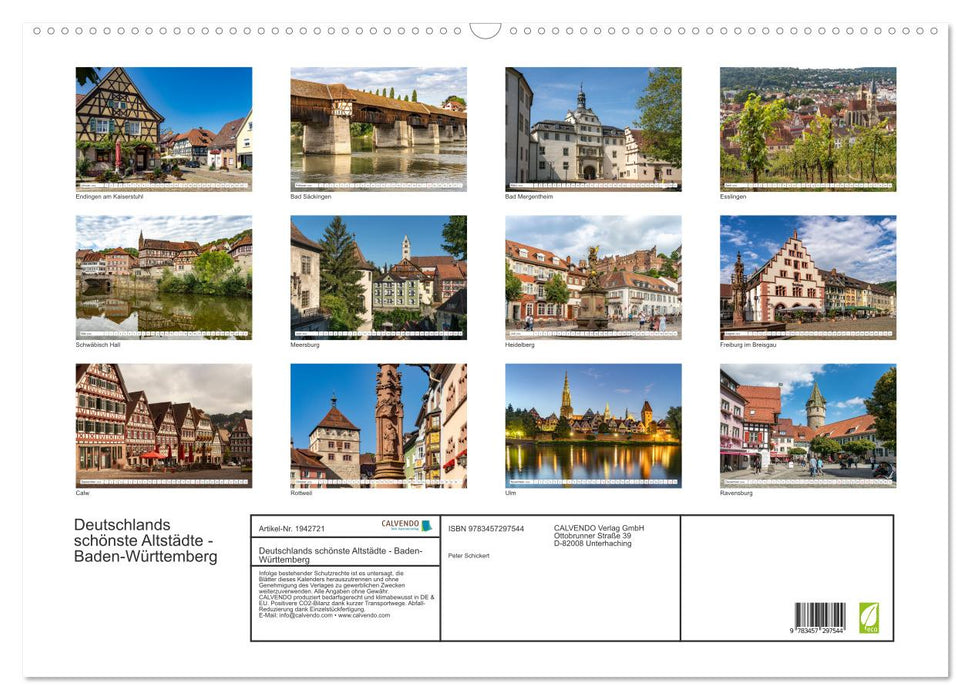Select the Bad Säckingen wooden bridge image

coord(377,127)
